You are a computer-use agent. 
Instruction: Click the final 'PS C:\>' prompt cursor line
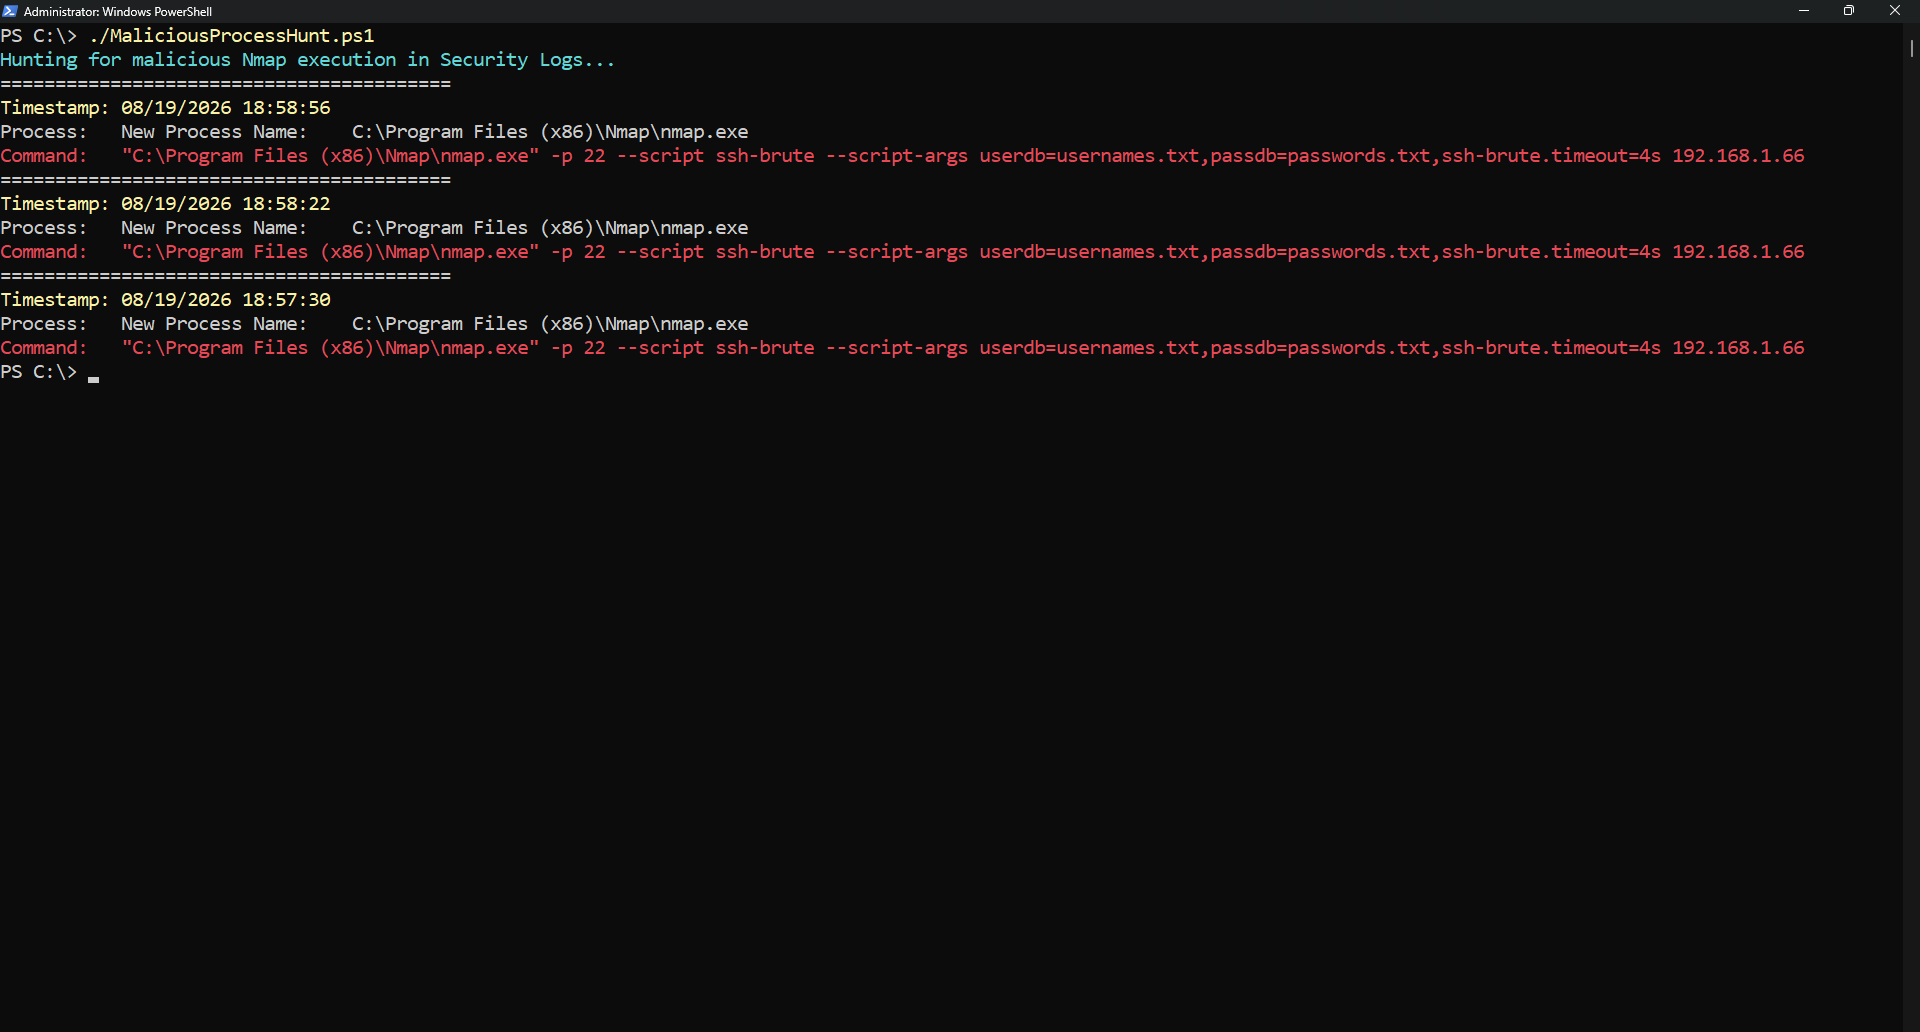50,372
